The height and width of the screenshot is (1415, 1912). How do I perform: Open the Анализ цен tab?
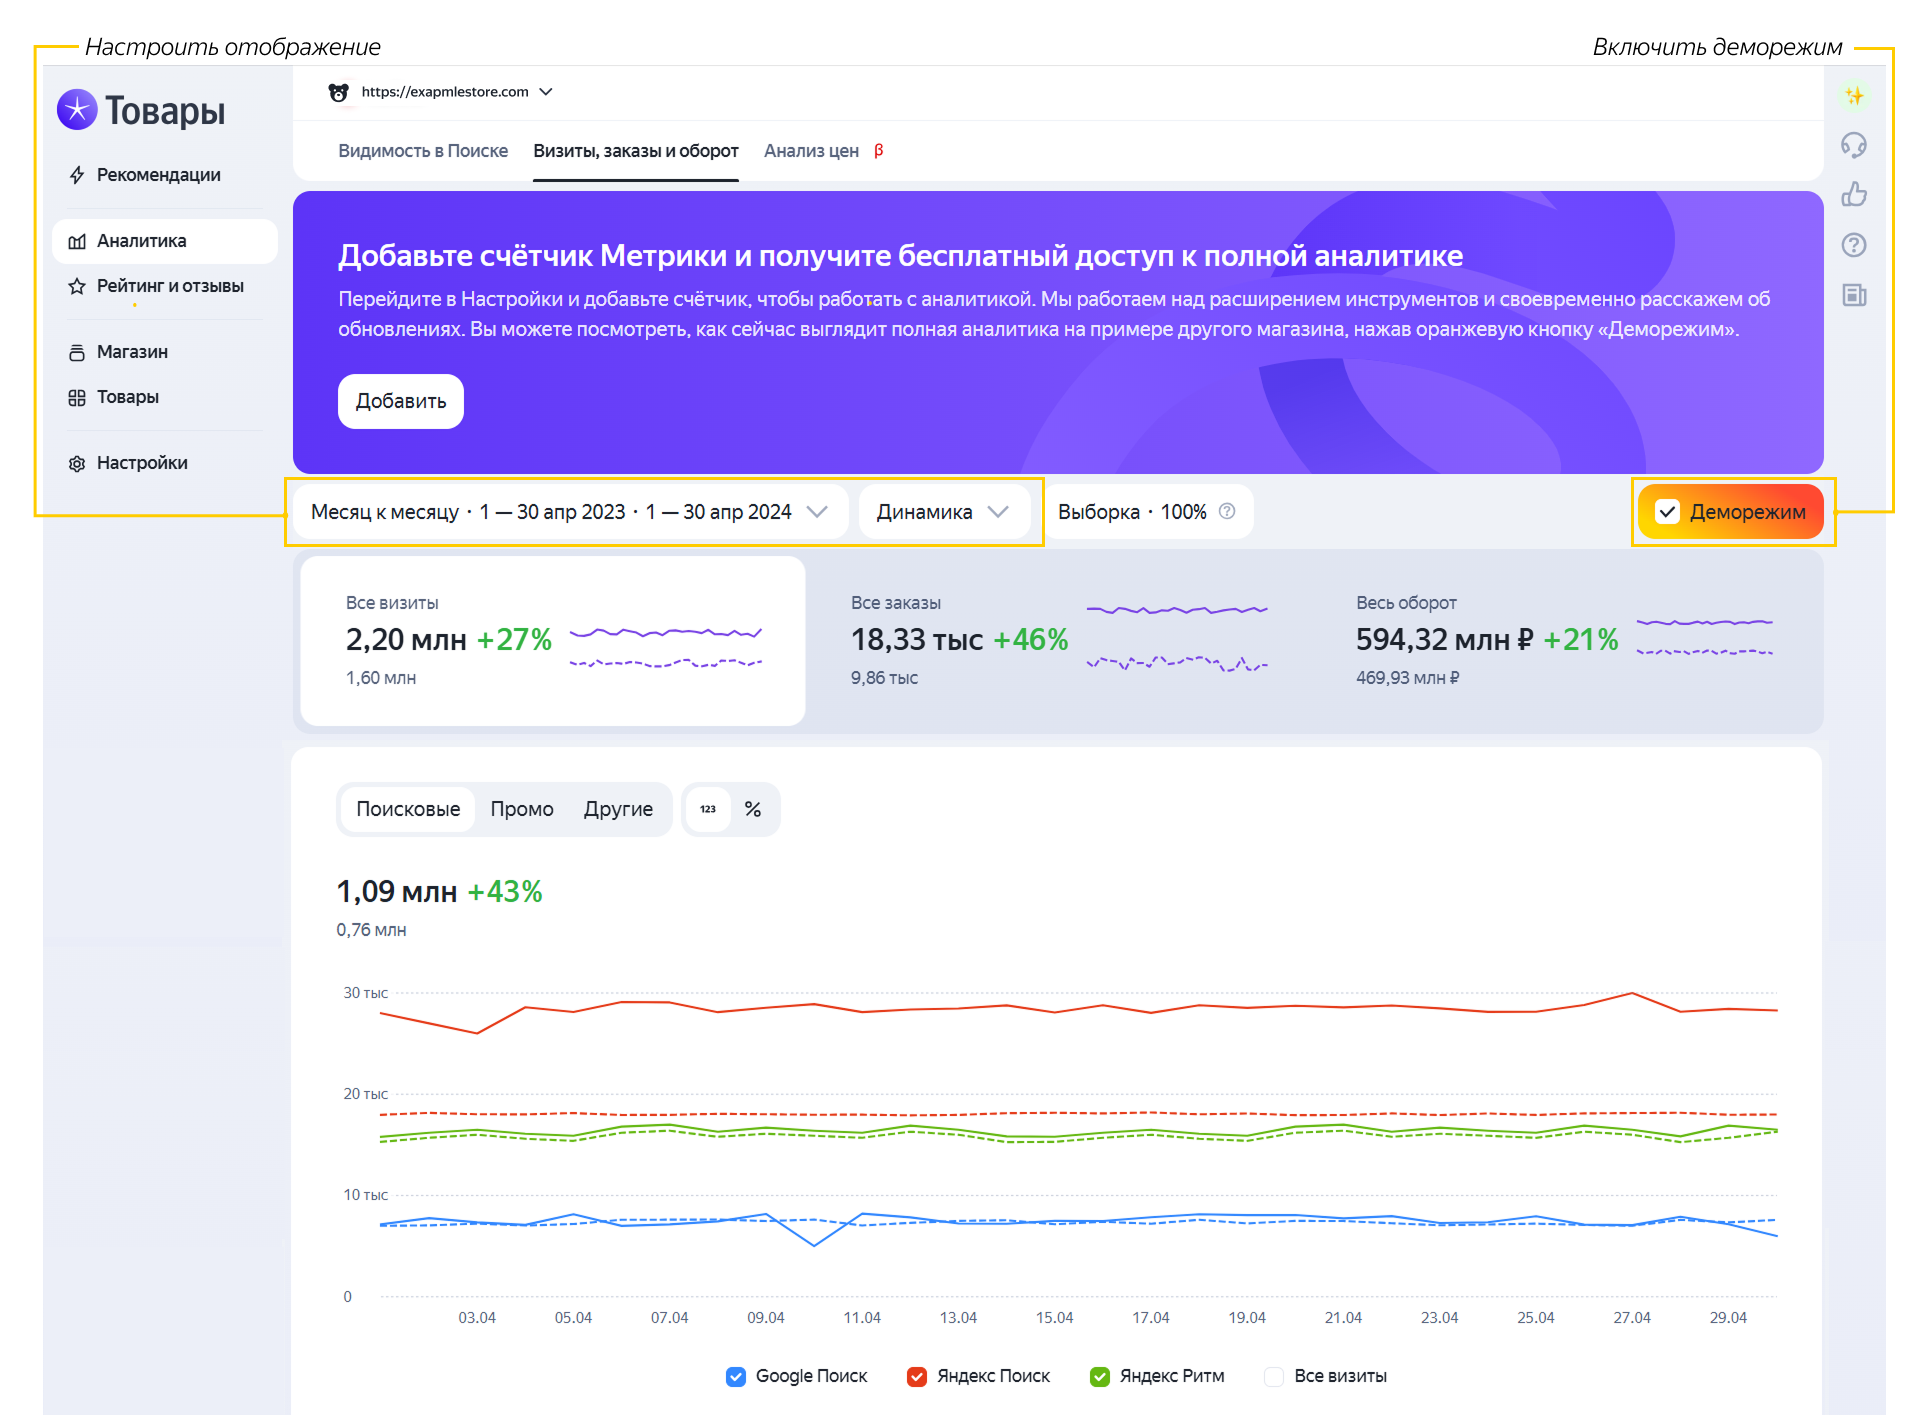pos(811,151)
